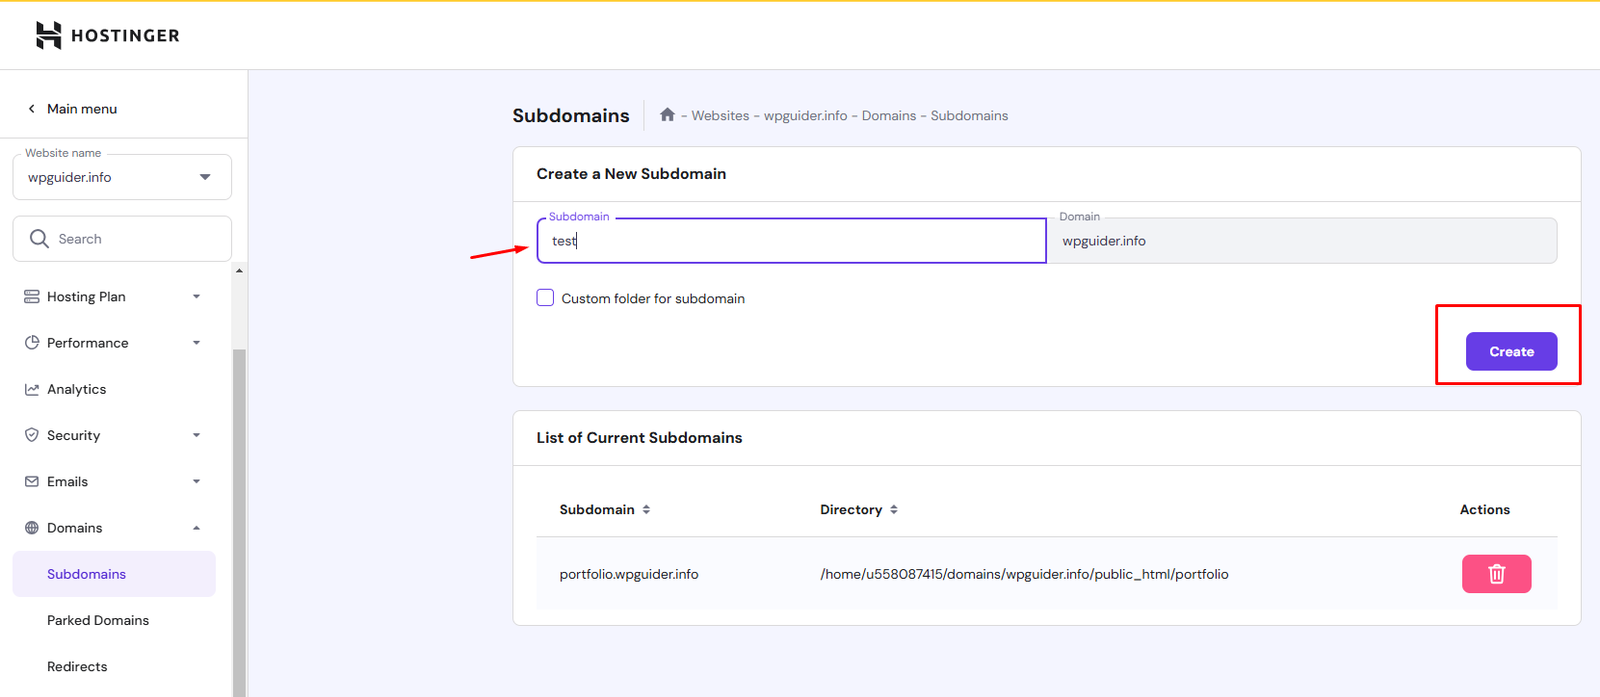This screenshot has width=1600, height=697.
Task: Click Websites in the breadcrumb
Action: 720,116
